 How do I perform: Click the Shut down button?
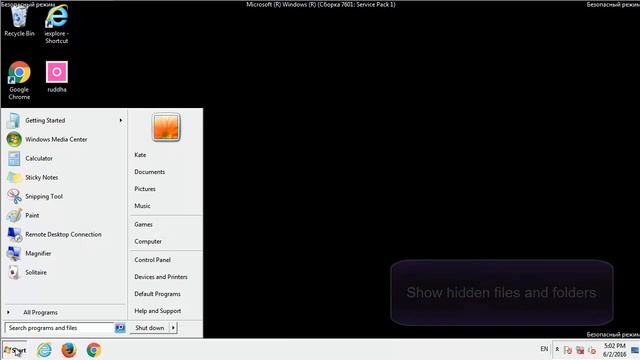coord(149,328)
